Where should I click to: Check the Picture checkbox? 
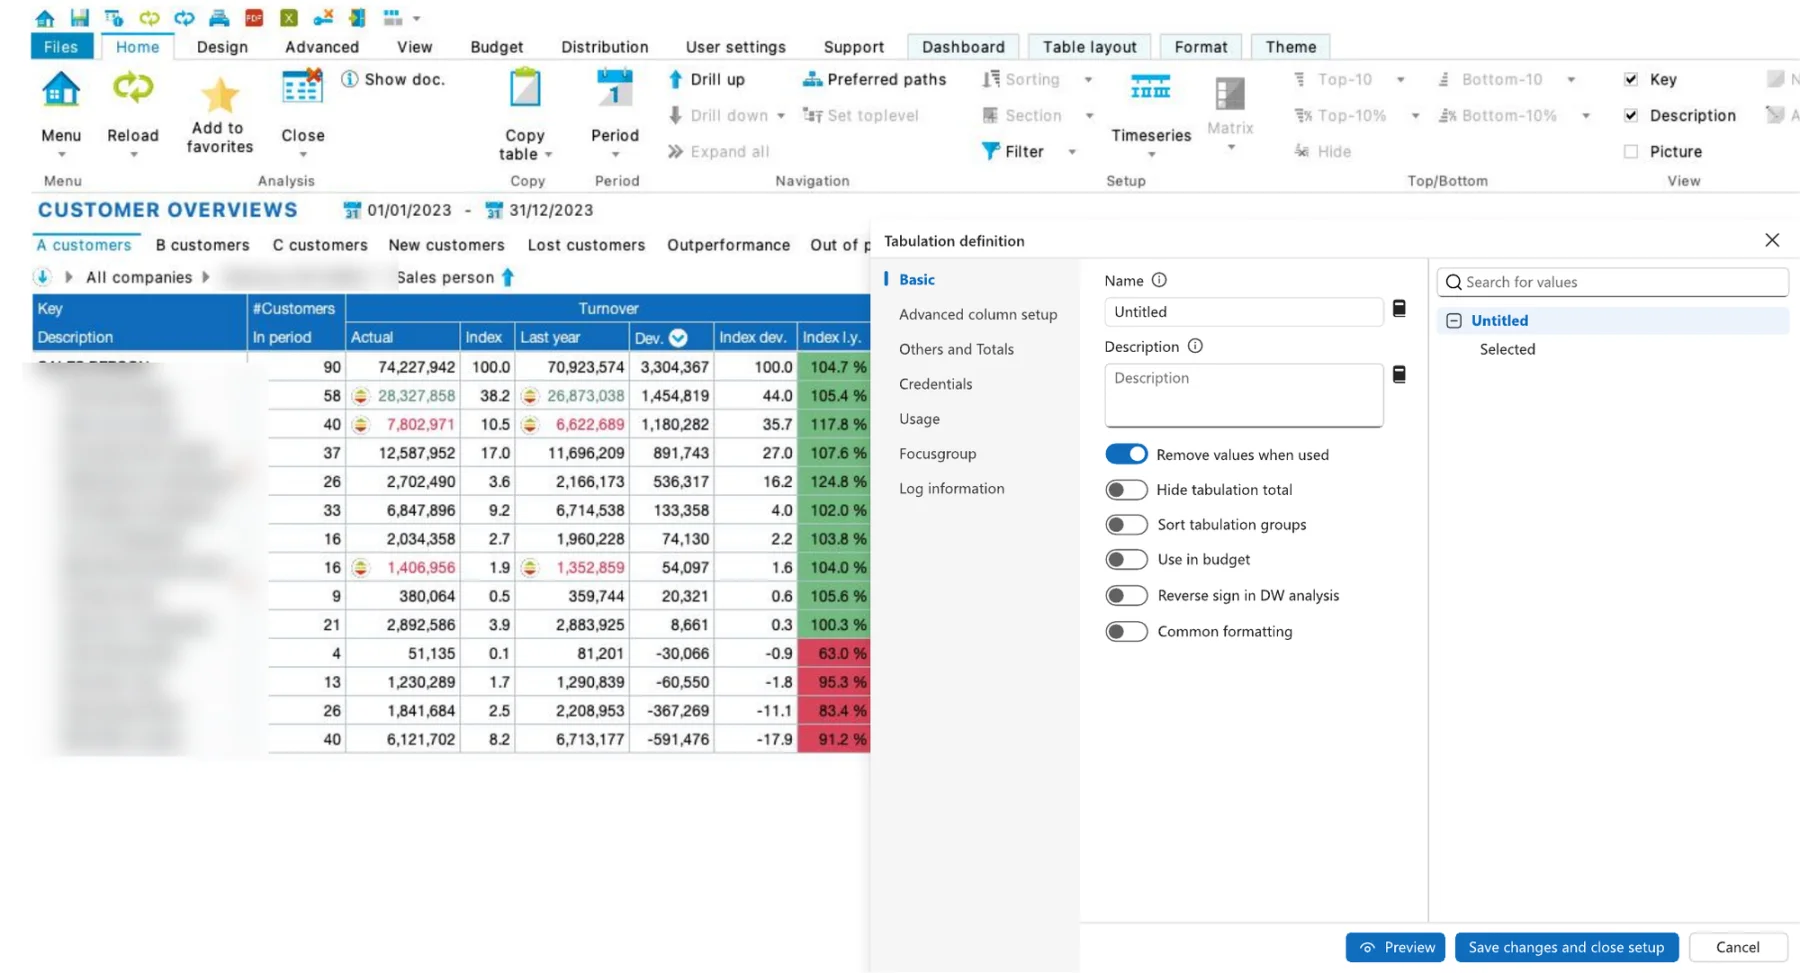1631,151
